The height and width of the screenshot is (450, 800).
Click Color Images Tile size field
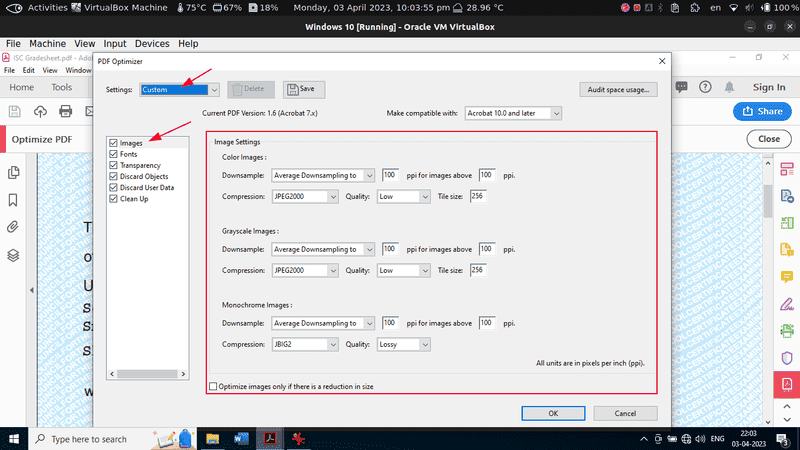pos(478,196)
